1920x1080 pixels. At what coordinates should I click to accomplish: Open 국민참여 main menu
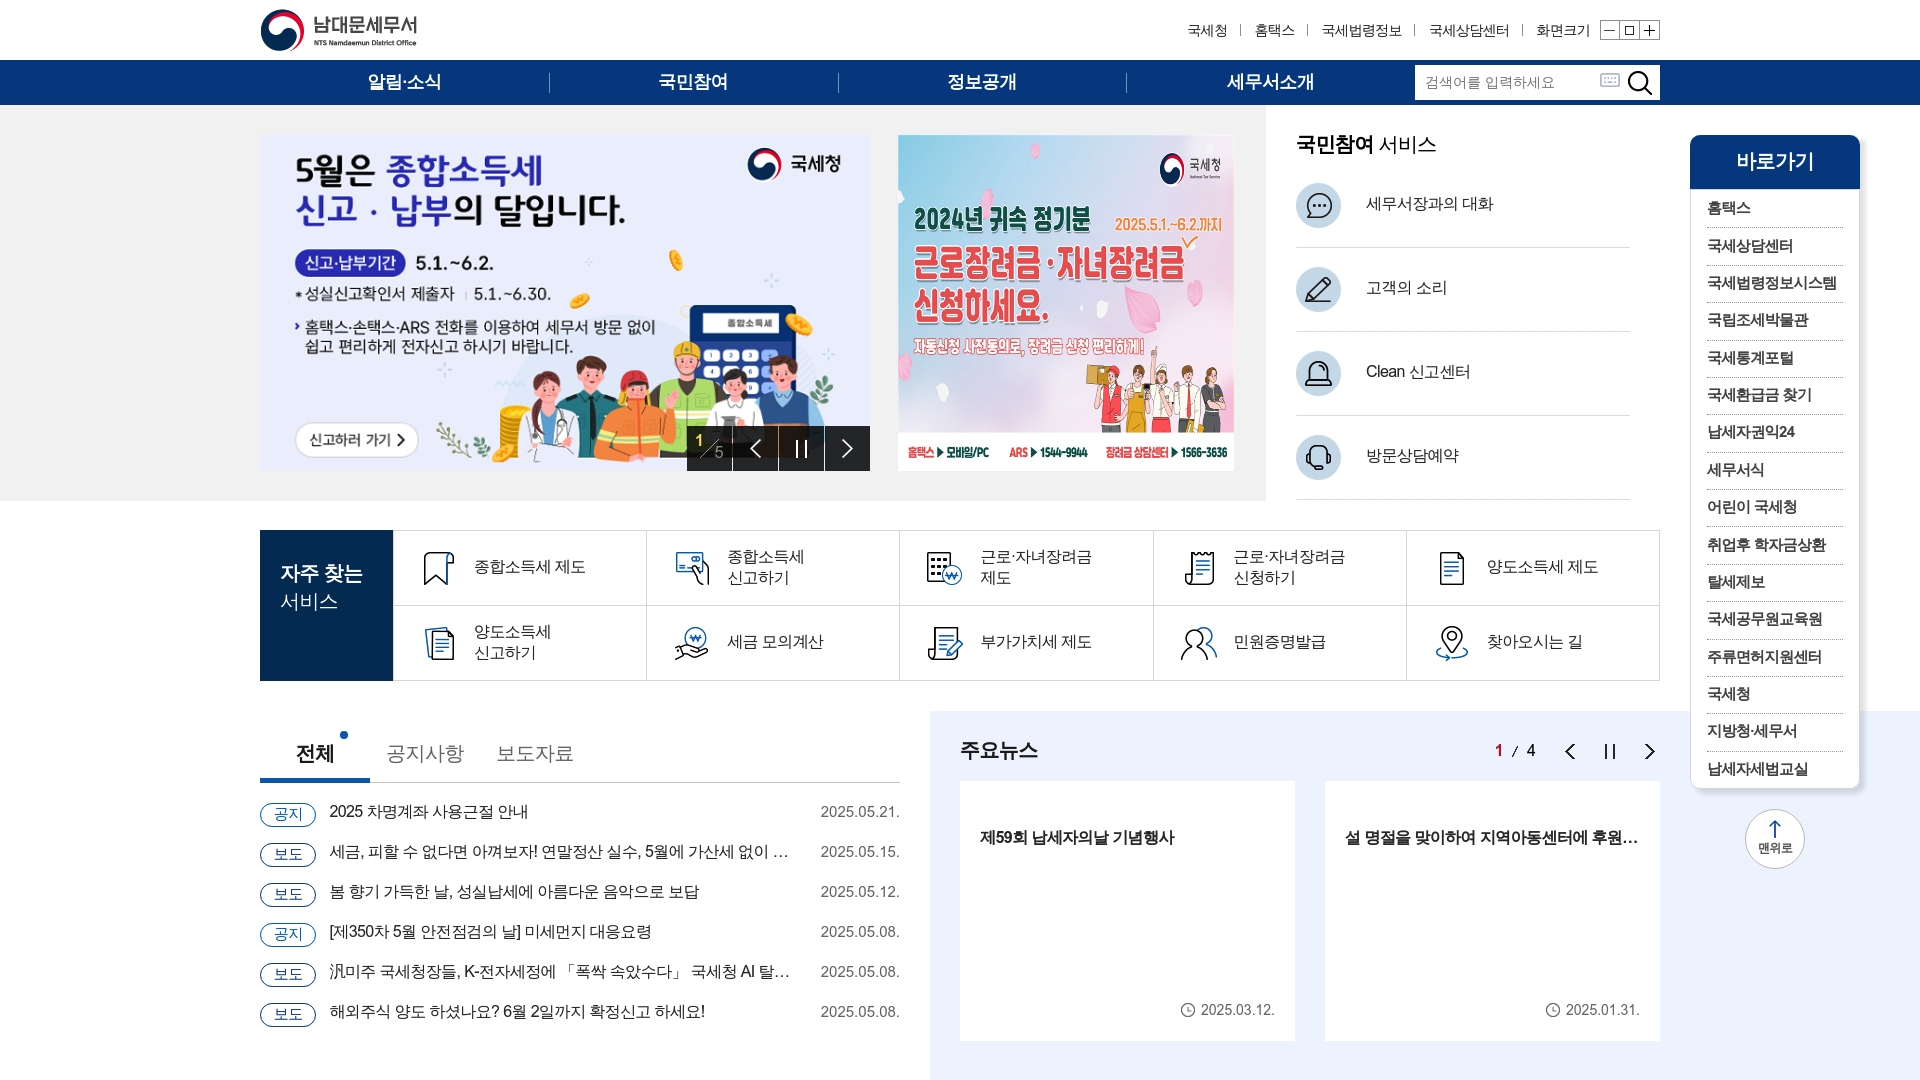pyautogui.click(x=693, y=82)
